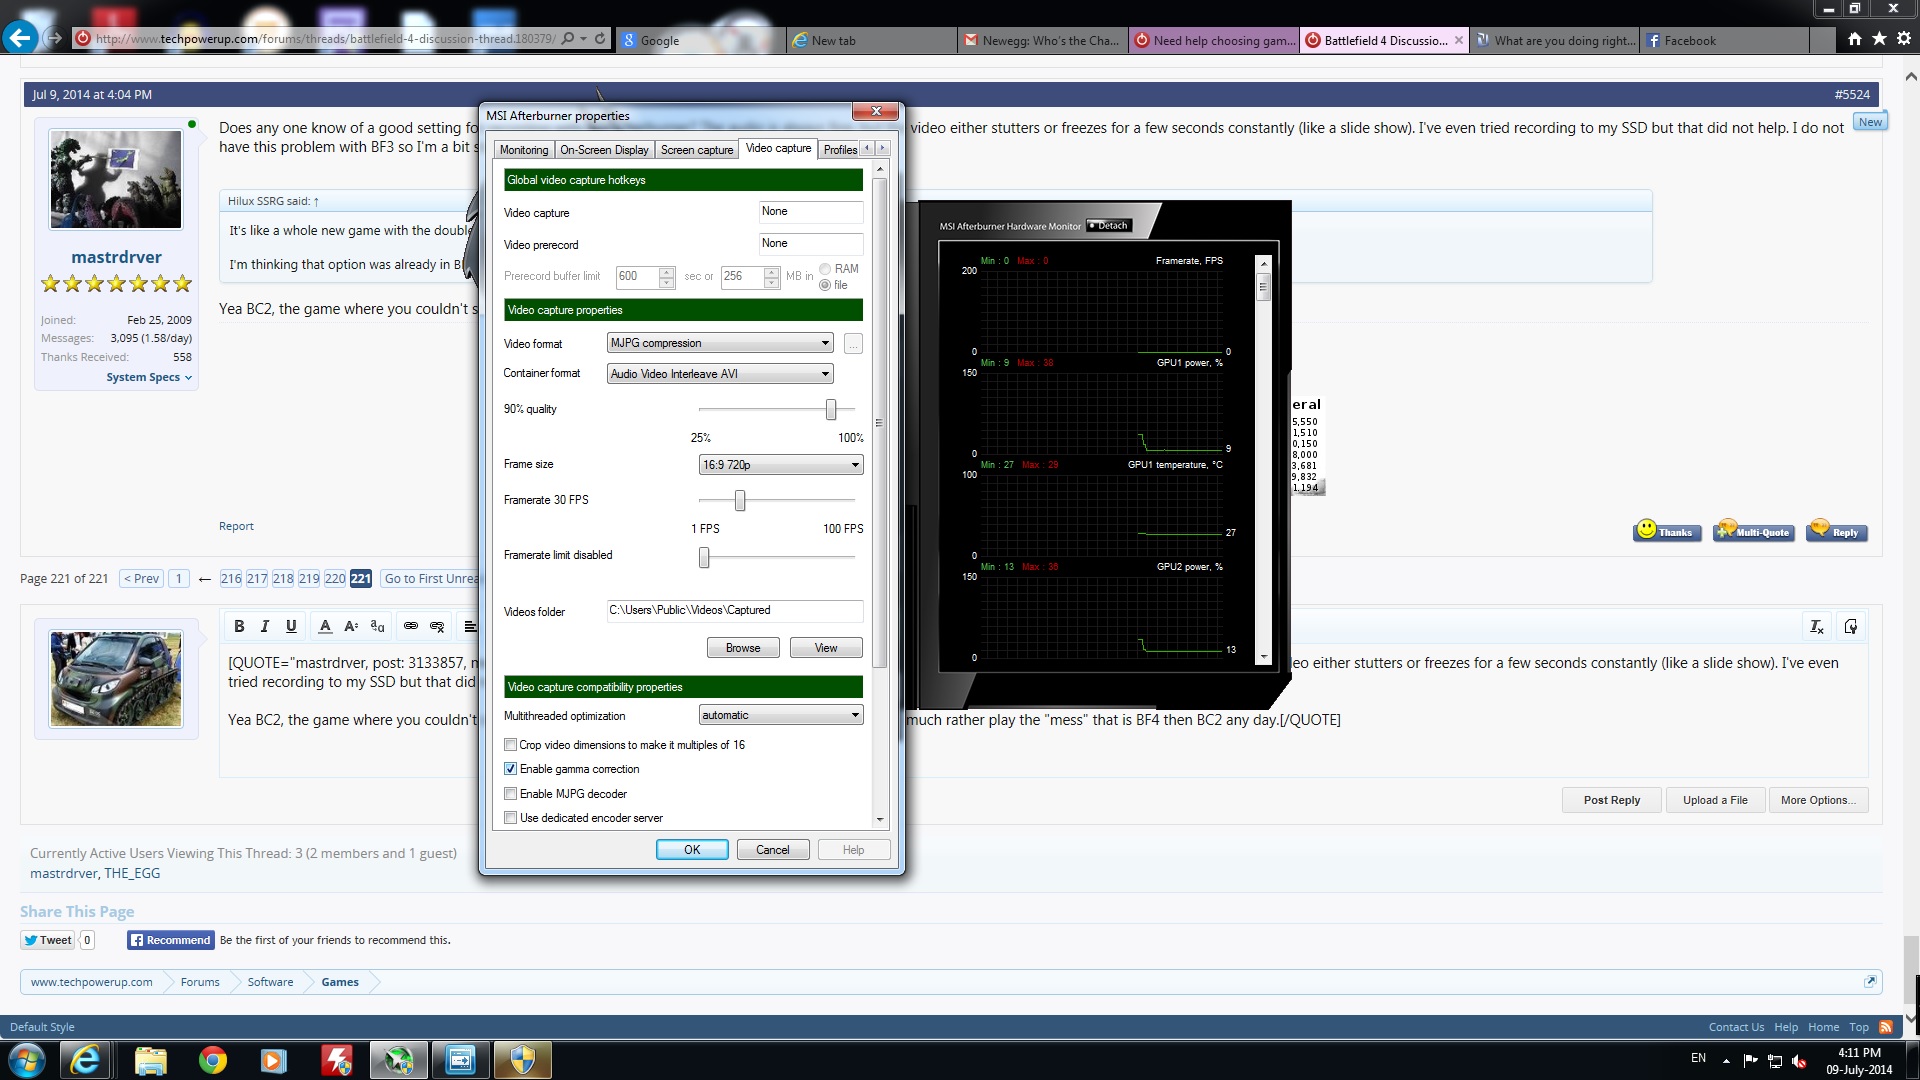Show hidden tray icons arrow
Viewport: 1920px width, 1080px height.
point(1726,1060)
